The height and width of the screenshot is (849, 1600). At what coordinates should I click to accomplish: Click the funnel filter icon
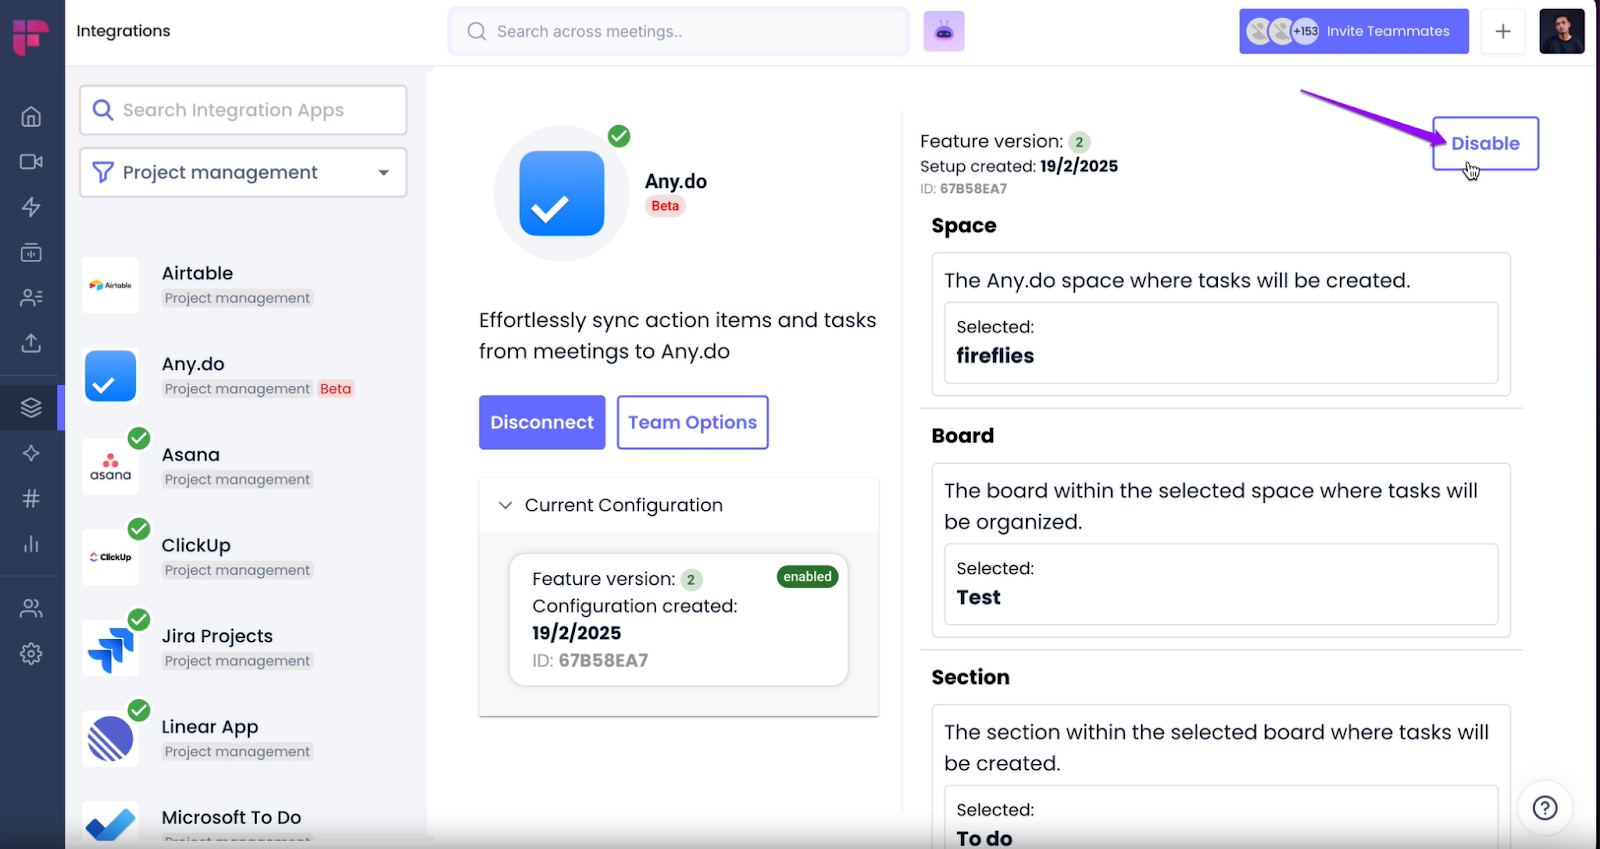click(x=103, y=172)
